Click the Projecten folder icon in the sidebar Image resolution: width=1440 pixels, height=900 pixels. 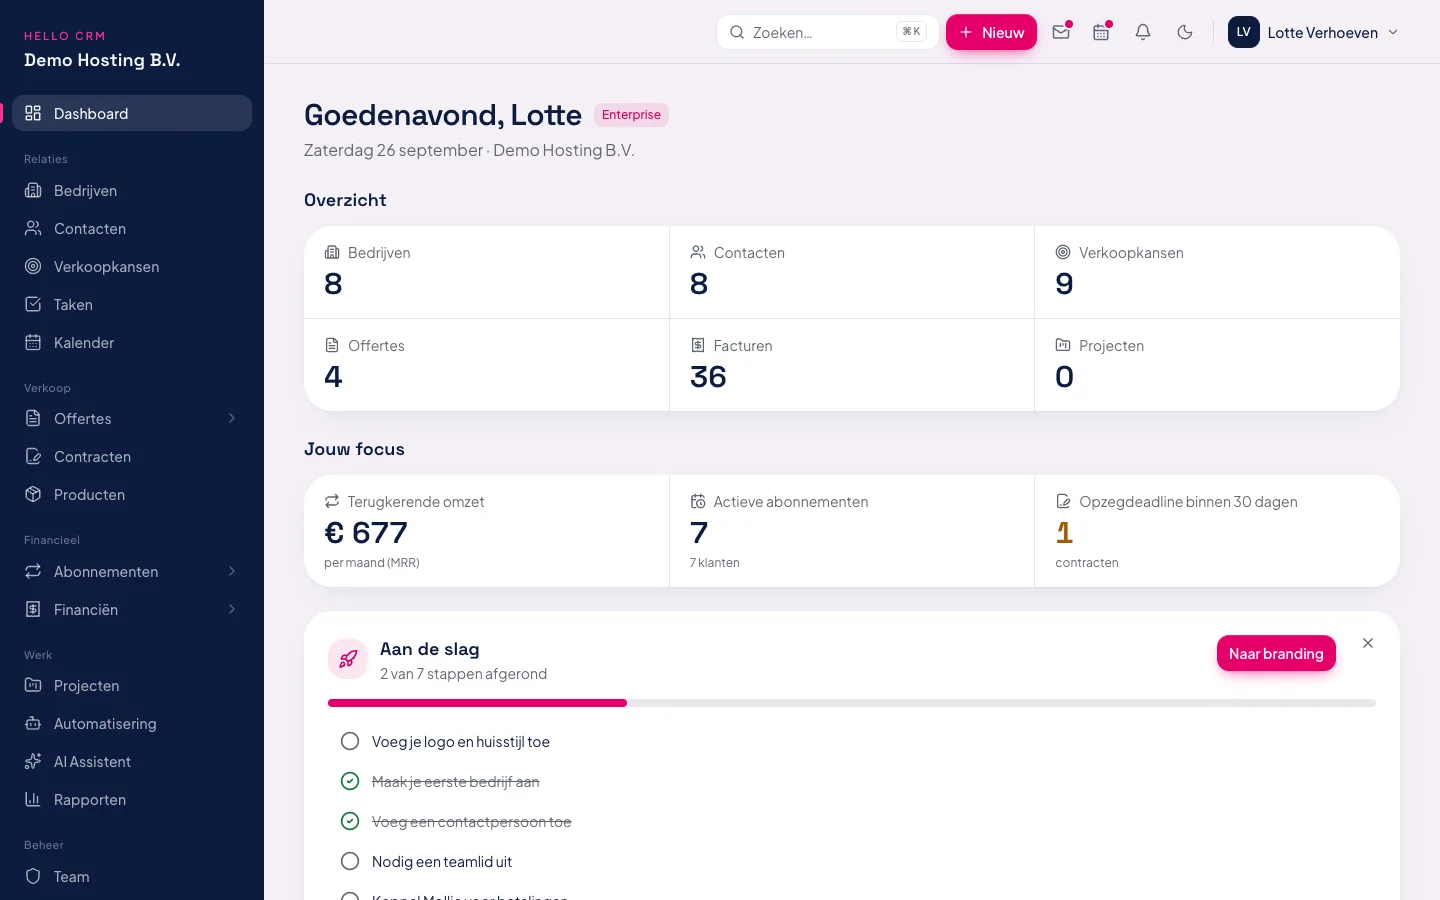click(33, 685)
